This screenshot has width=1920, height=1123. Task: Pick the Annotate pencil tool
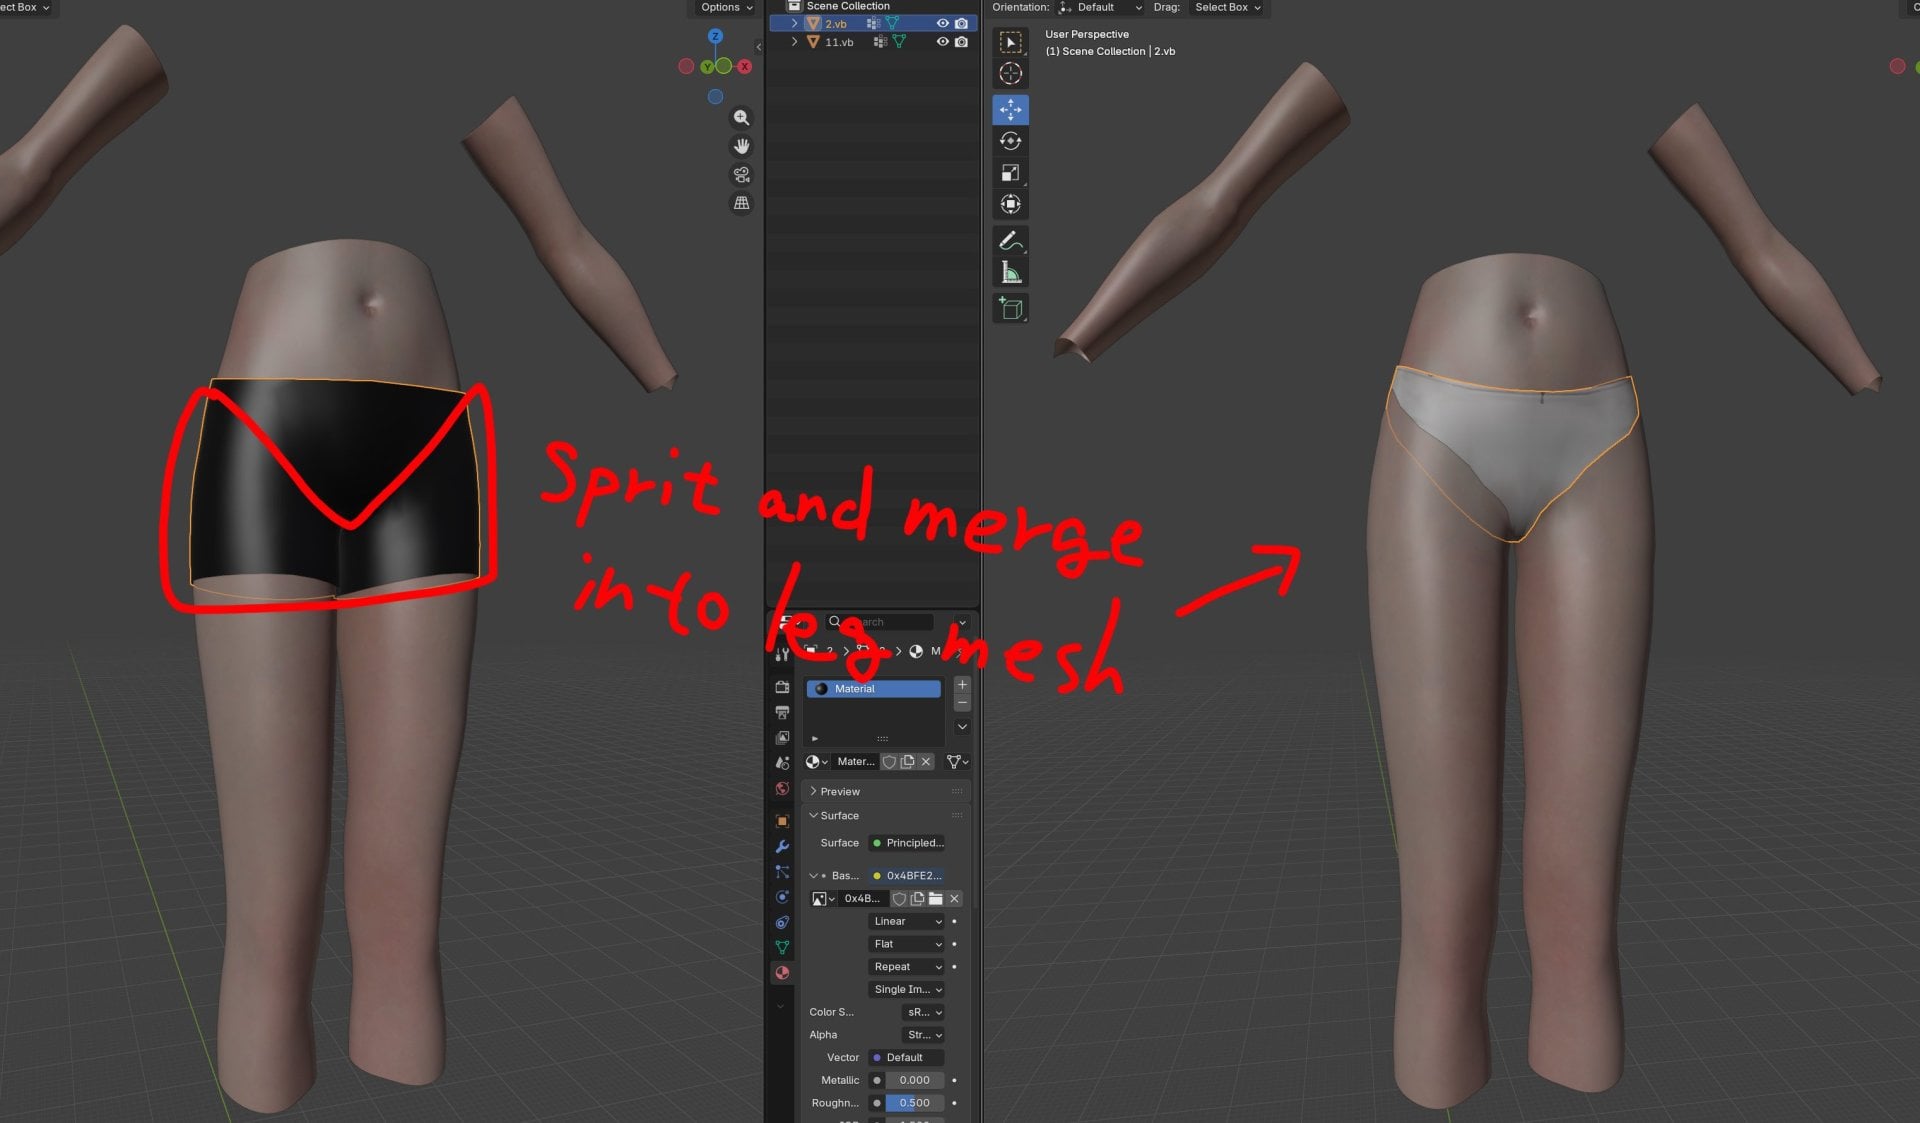point(1010,241)
